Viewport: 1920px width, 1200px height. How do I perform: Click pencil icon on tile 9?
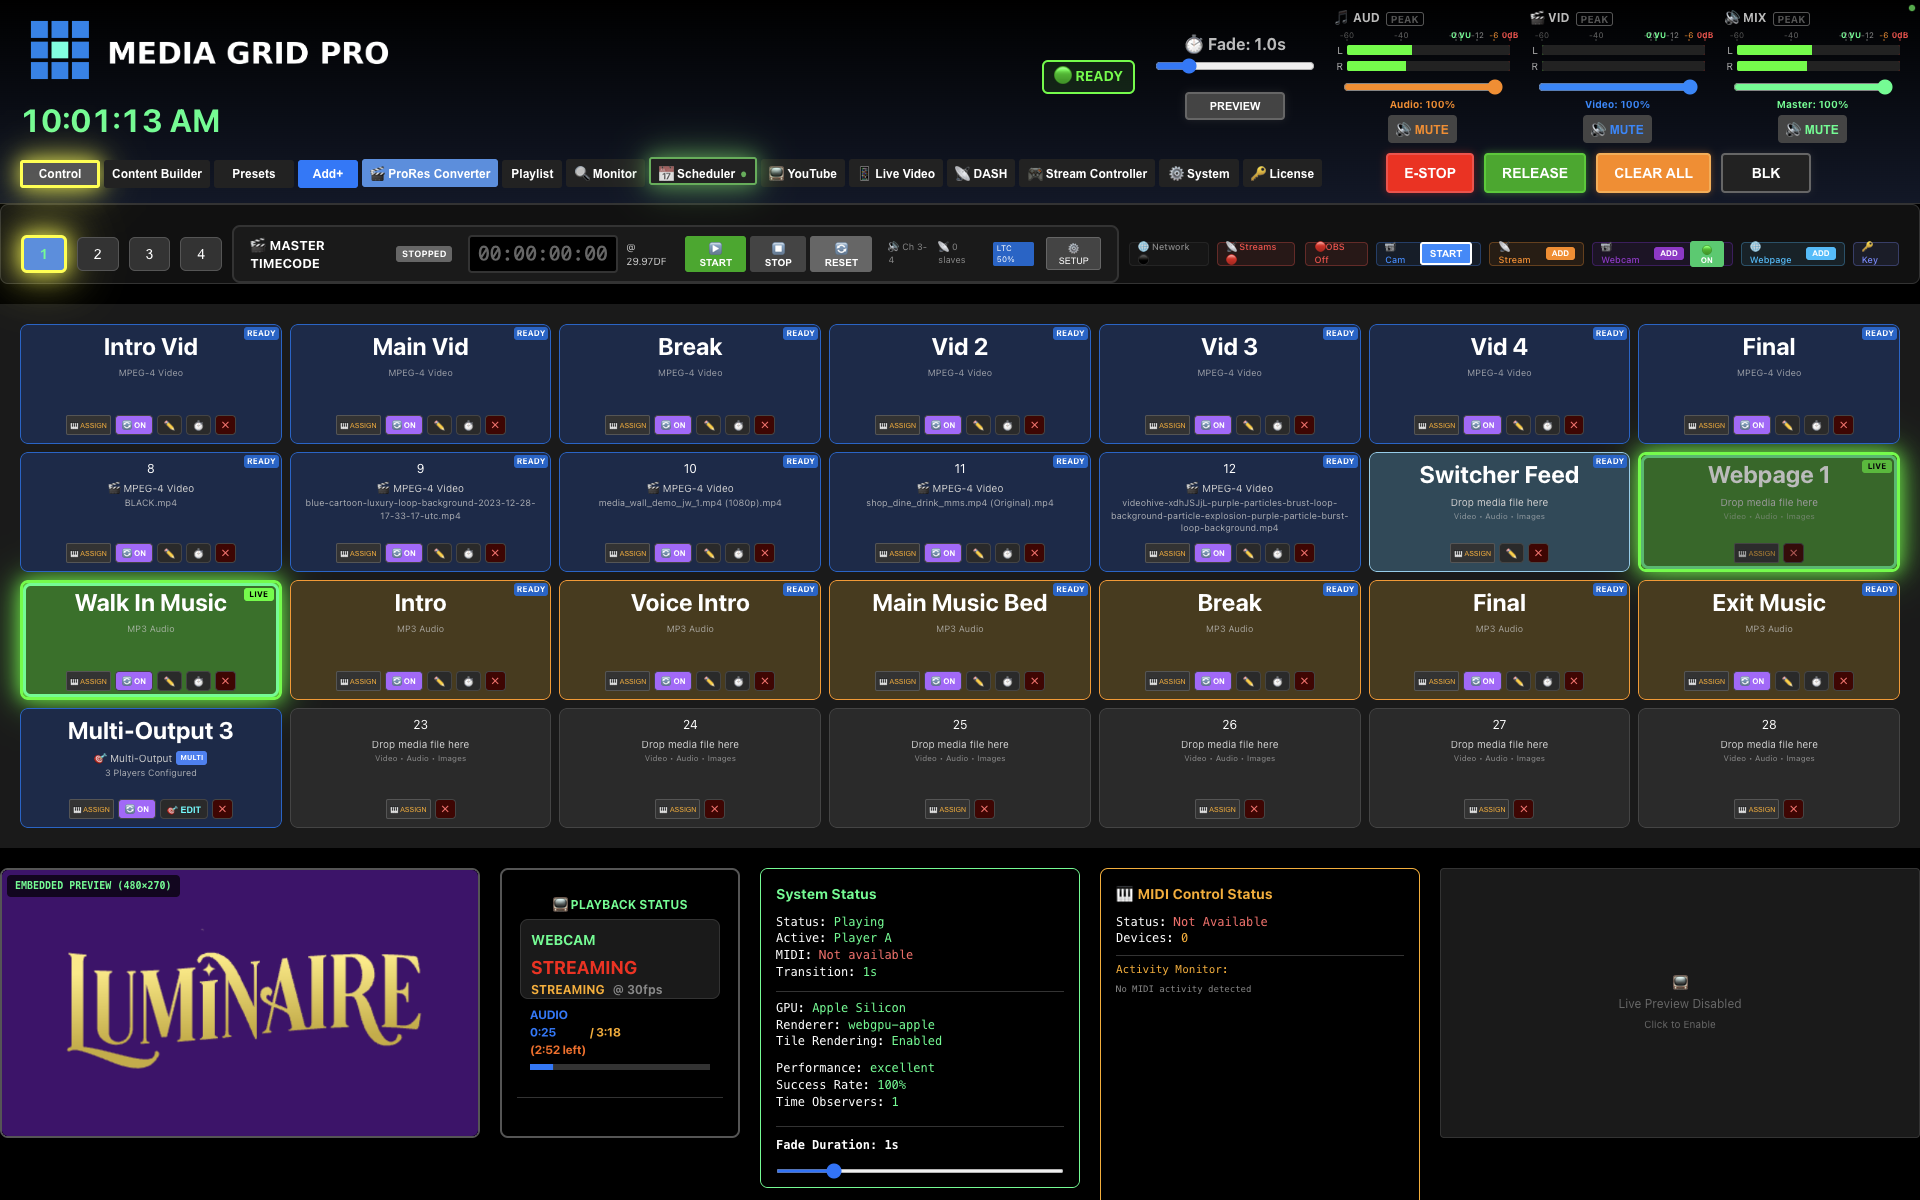tap(439, 553)
